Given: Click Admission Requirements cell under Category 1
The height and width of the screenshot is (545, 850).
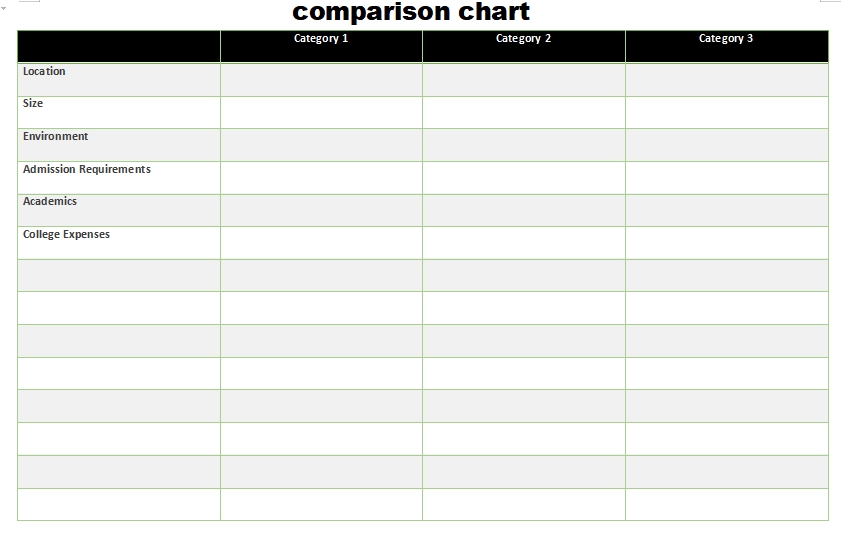Looking at the screenshot, I should point(321,178).
